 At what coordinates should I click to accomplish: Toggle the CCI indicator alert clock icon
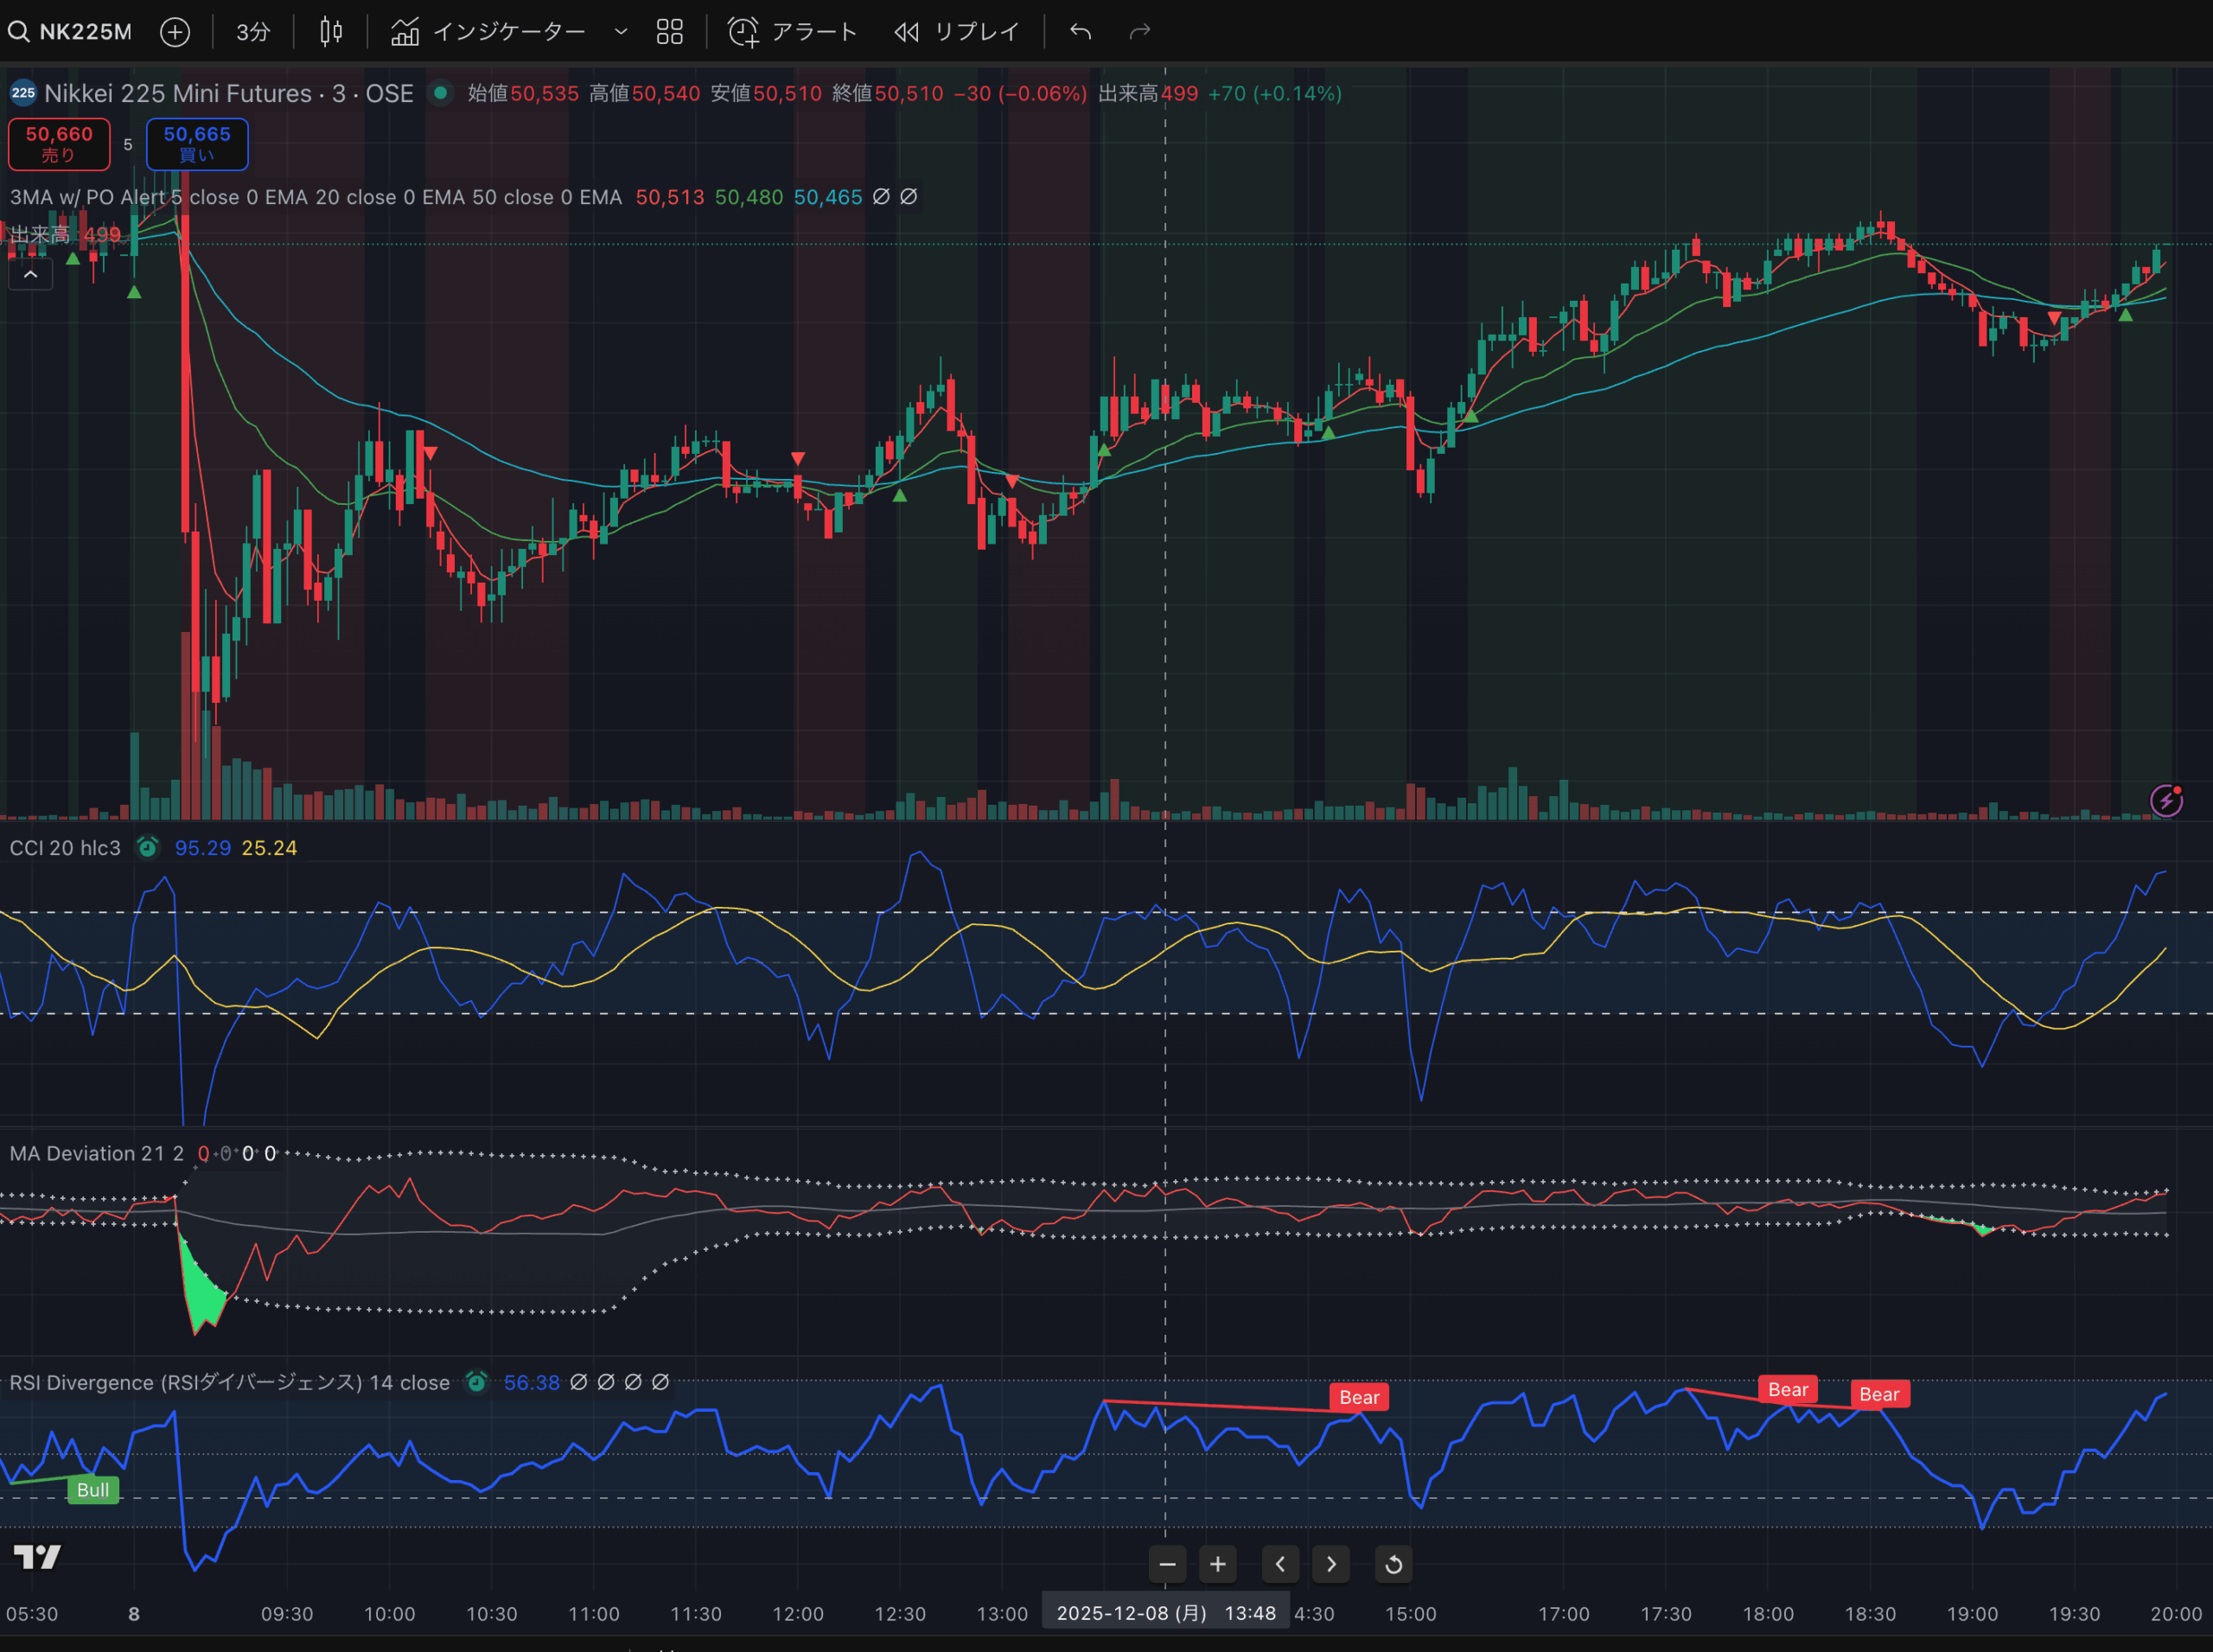[x=148, y=848]
